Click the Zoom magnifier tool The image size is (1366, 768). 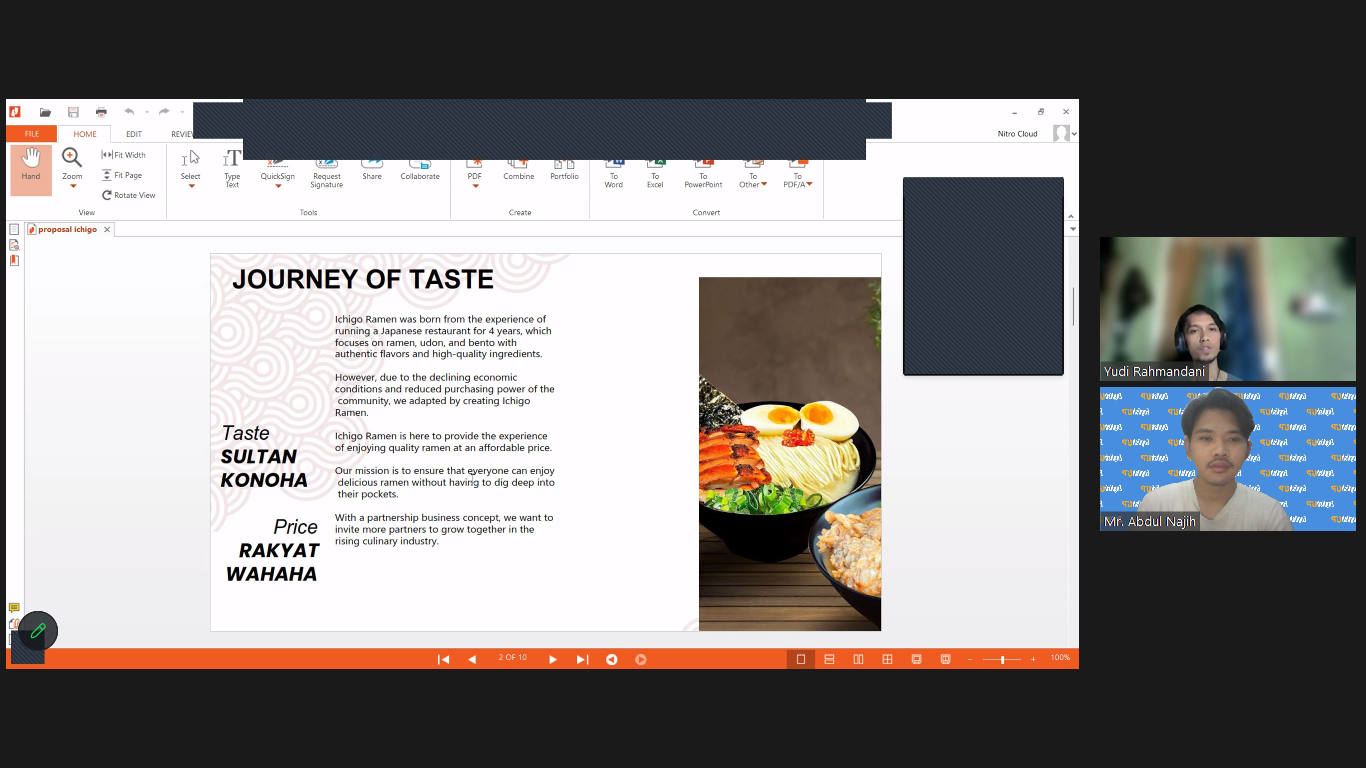point(72,157)
